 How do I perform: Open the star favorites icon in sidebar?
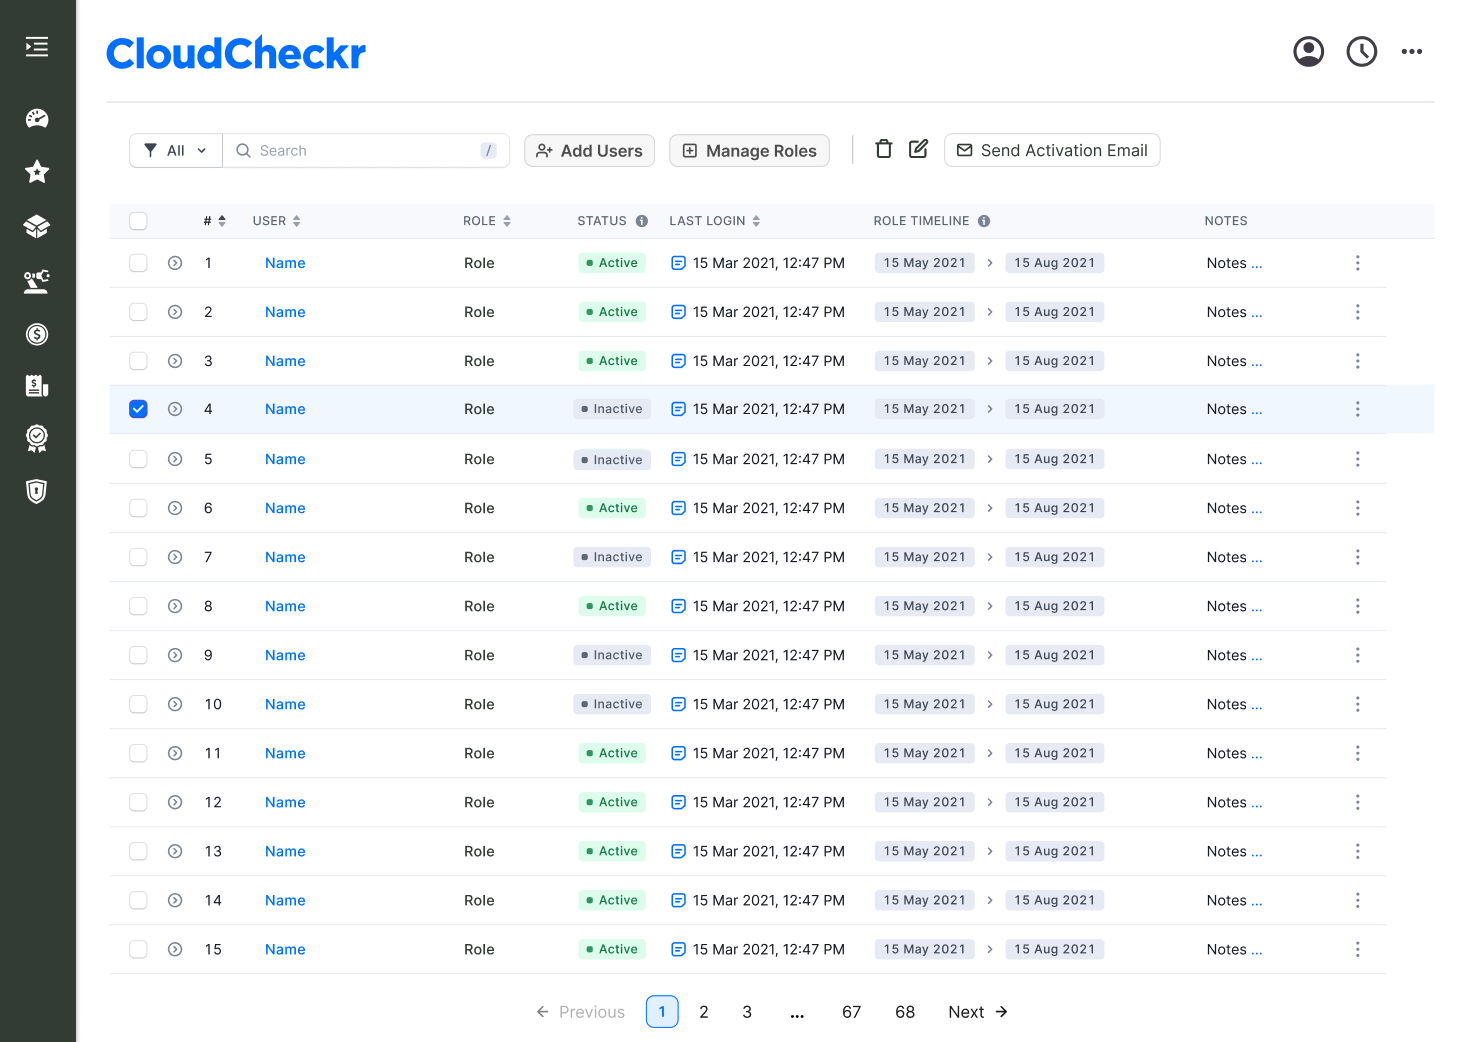click(x=37, y=172)
